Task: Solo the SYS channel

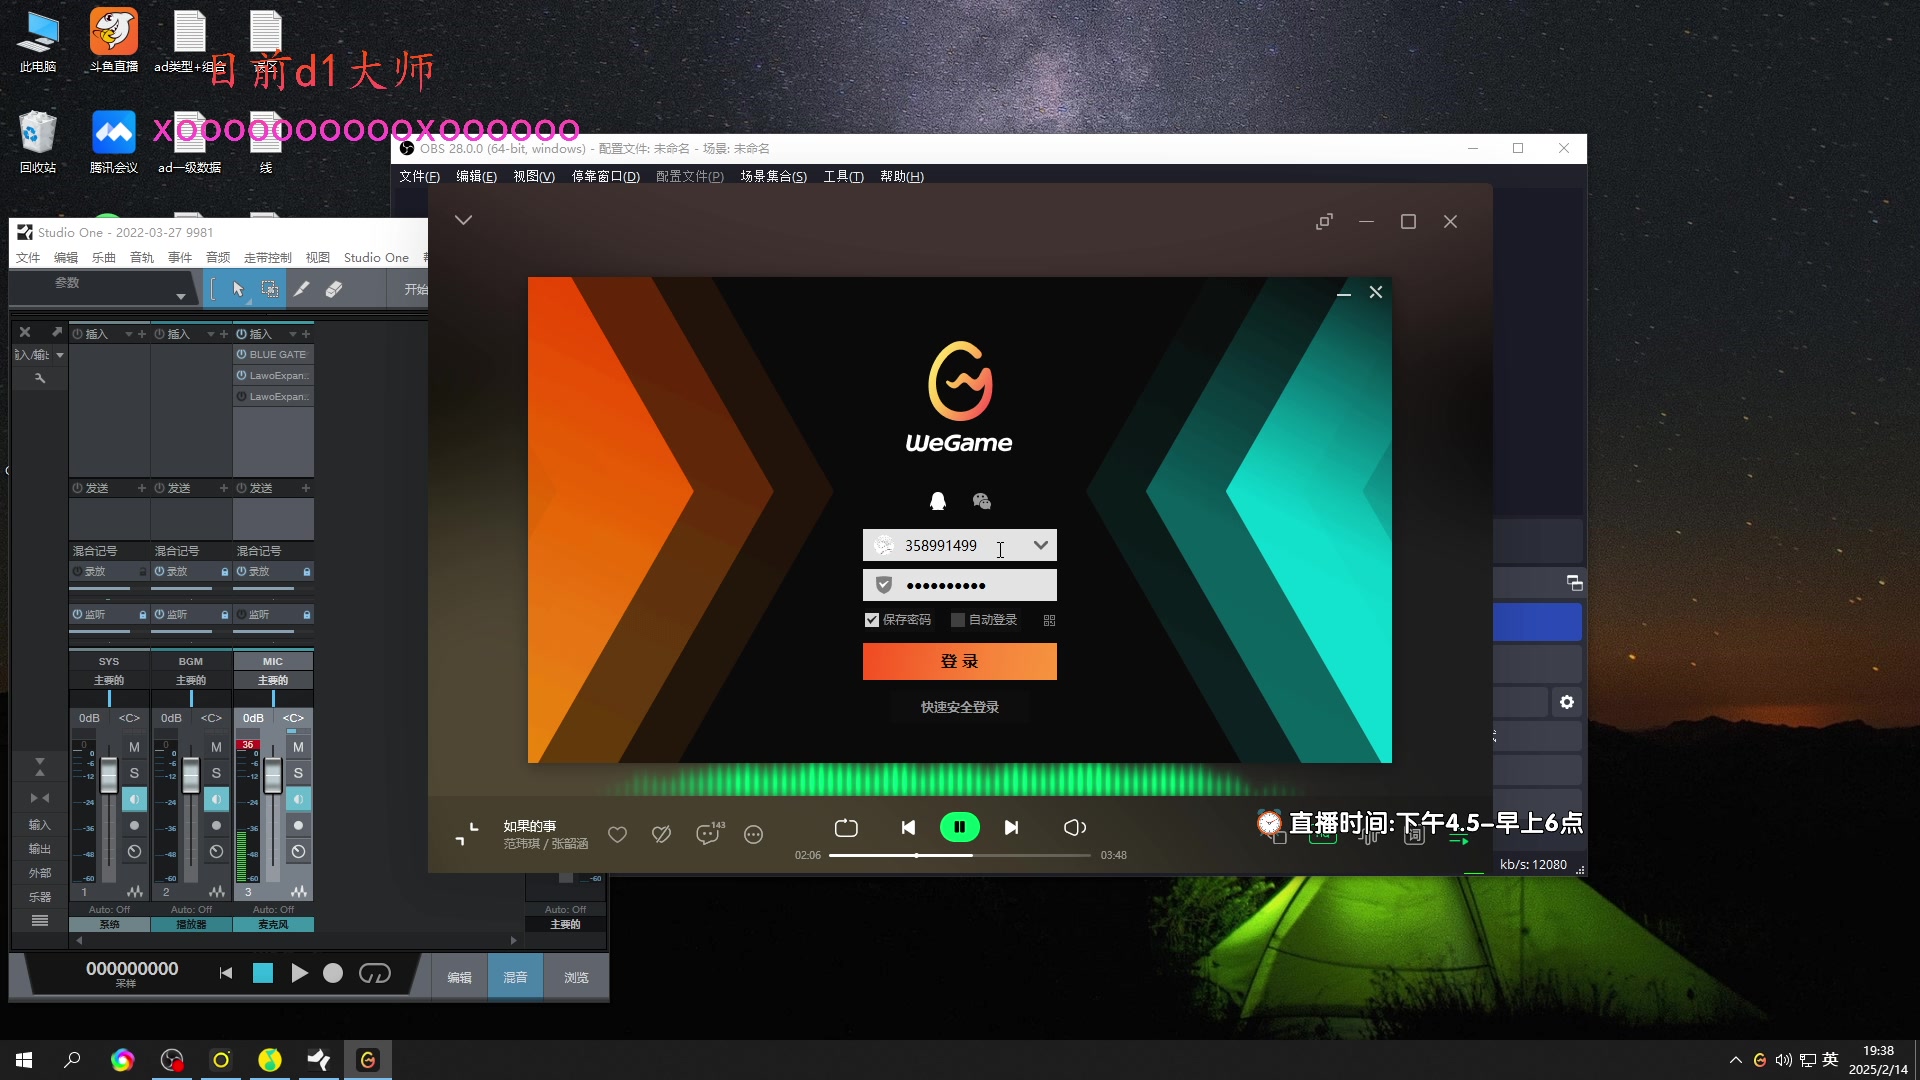Action: 134,773
